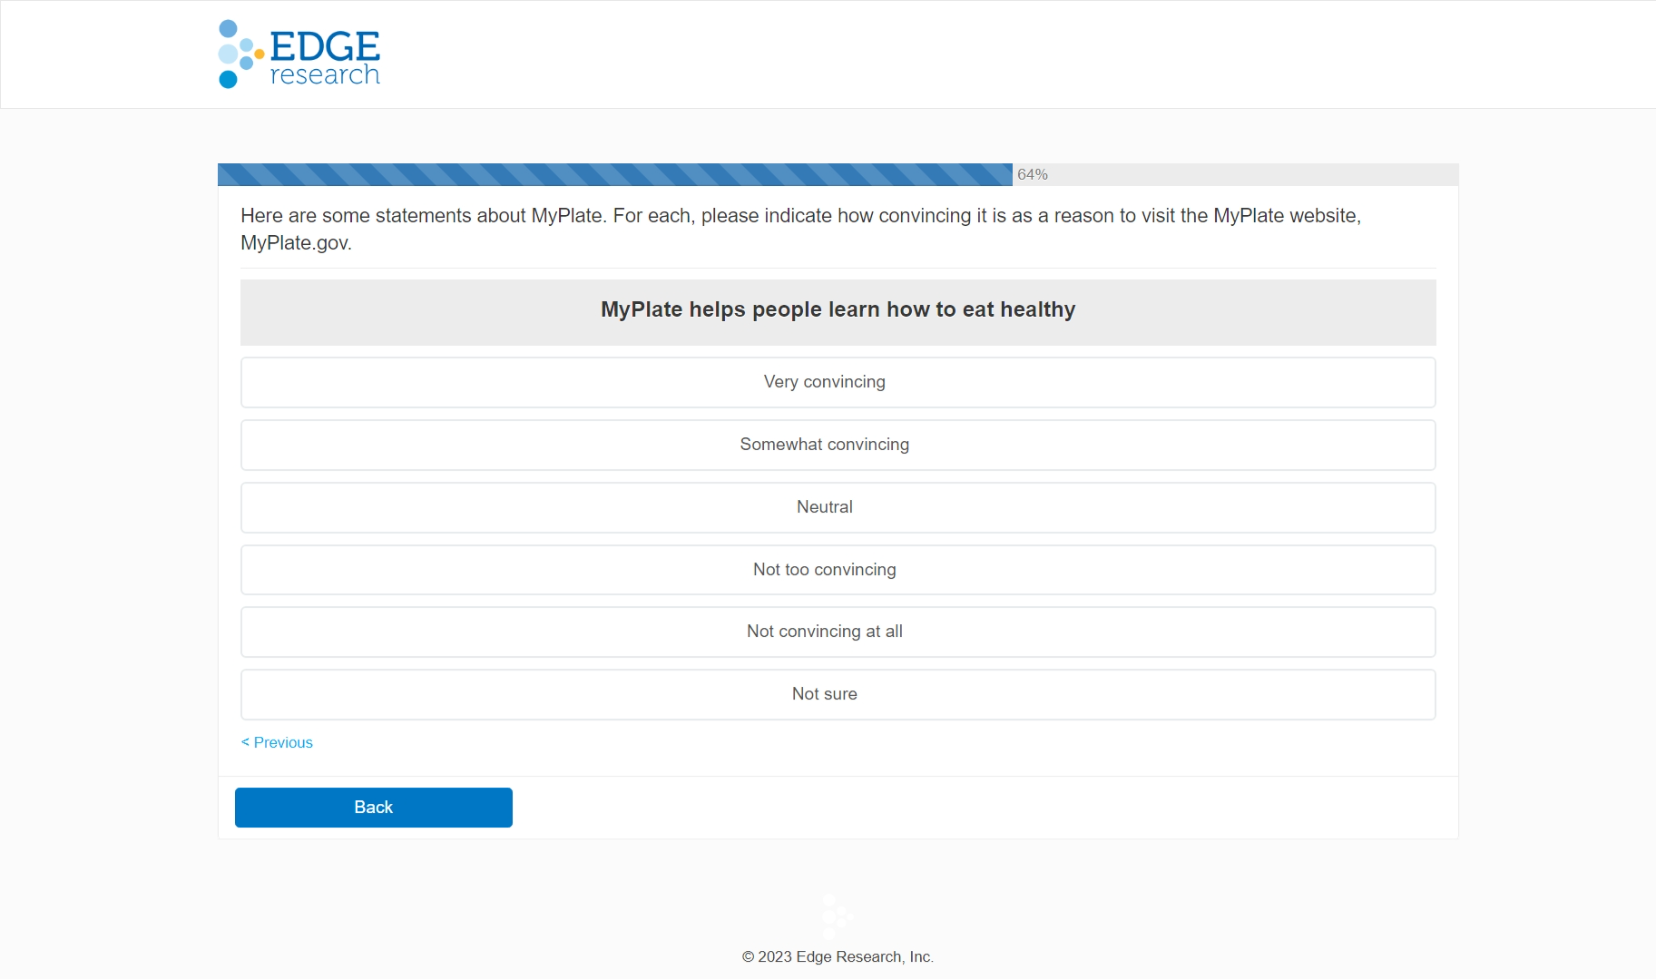The height and width of the screenshot is (979, 1656).
Task: Click the survey instructions mentioning MyPlate.gov
Action: coord(800,229)
